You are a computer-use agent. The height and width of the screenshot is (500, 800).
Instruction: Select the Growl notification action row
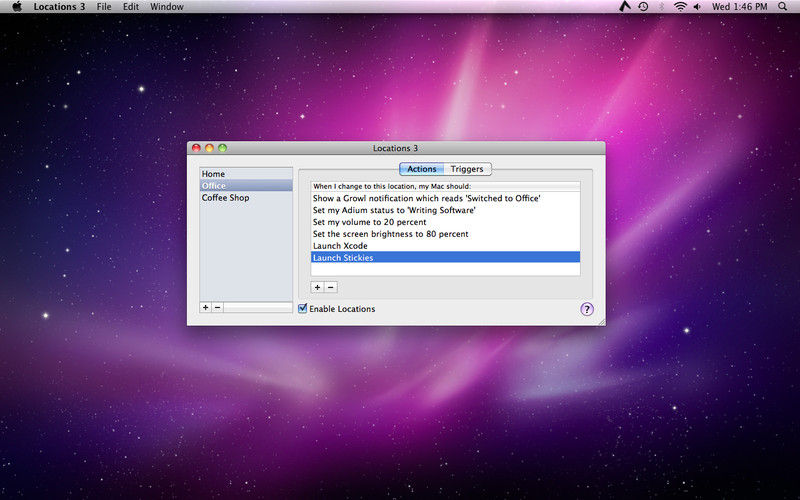click(445, 198)
